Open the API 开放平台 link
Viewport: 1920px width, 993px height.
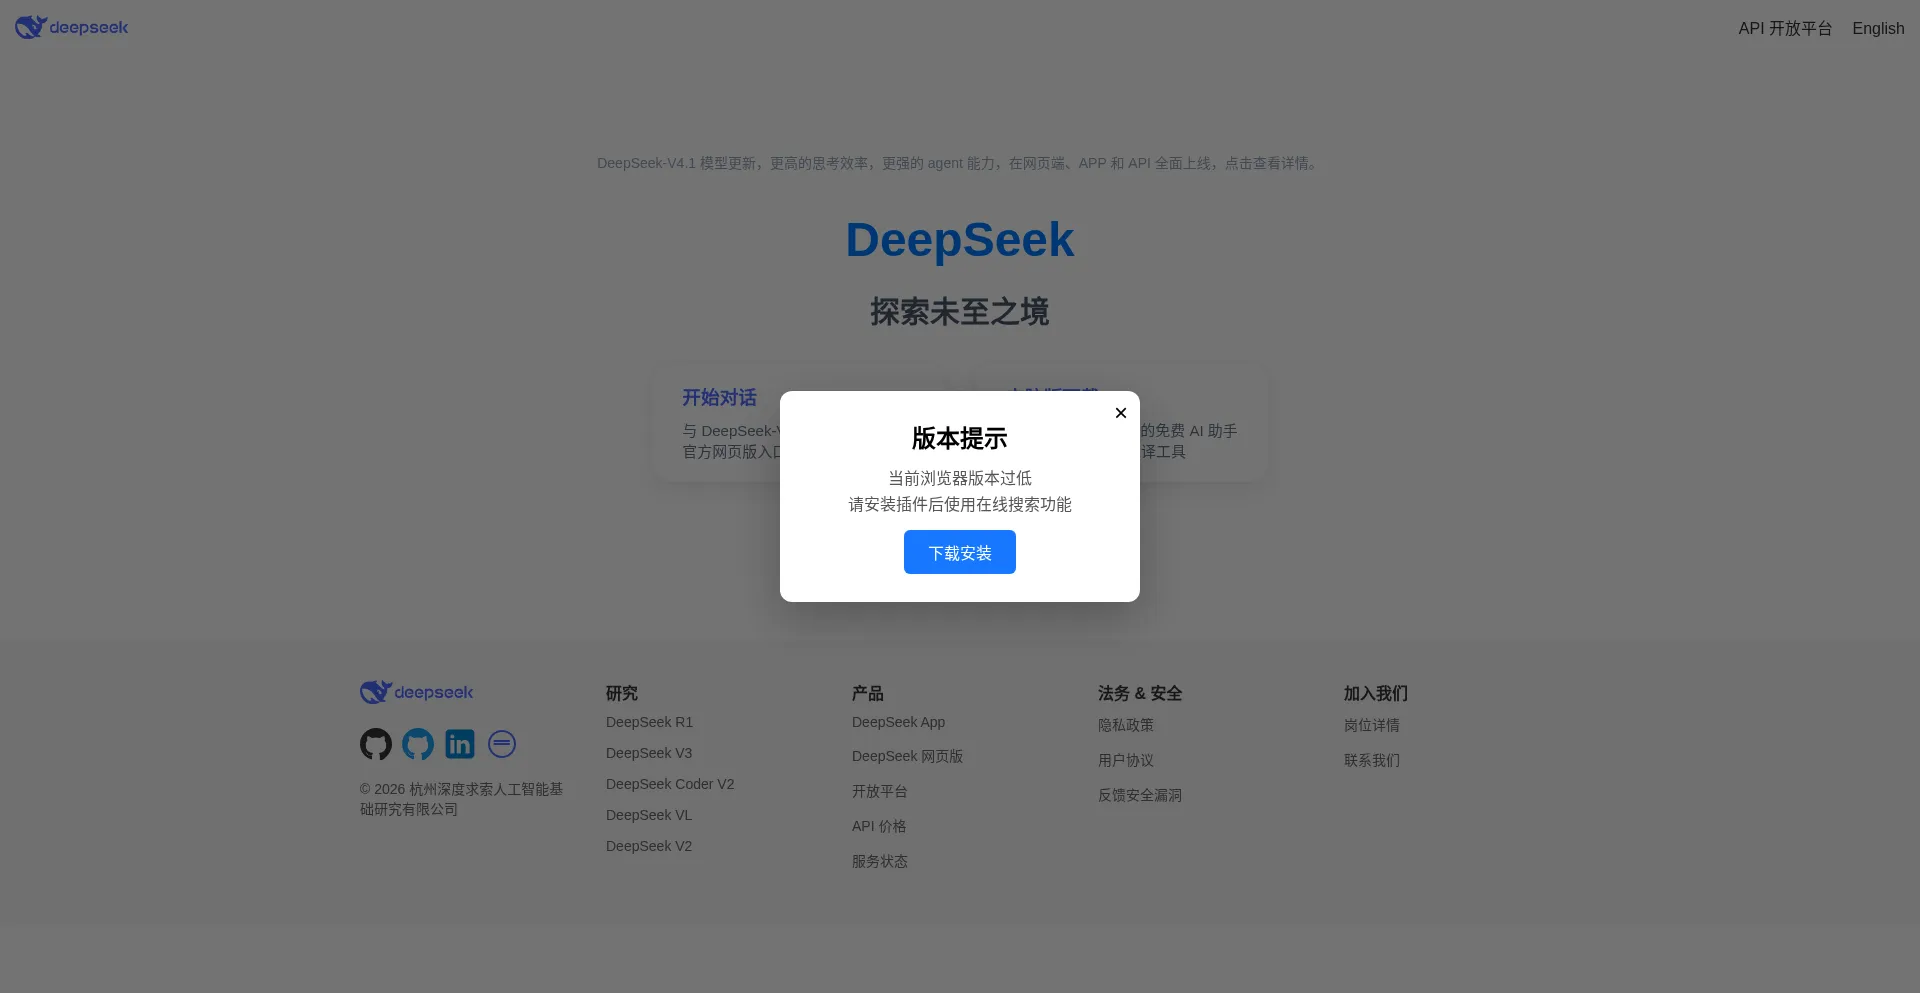click(x=1785, y=28)
